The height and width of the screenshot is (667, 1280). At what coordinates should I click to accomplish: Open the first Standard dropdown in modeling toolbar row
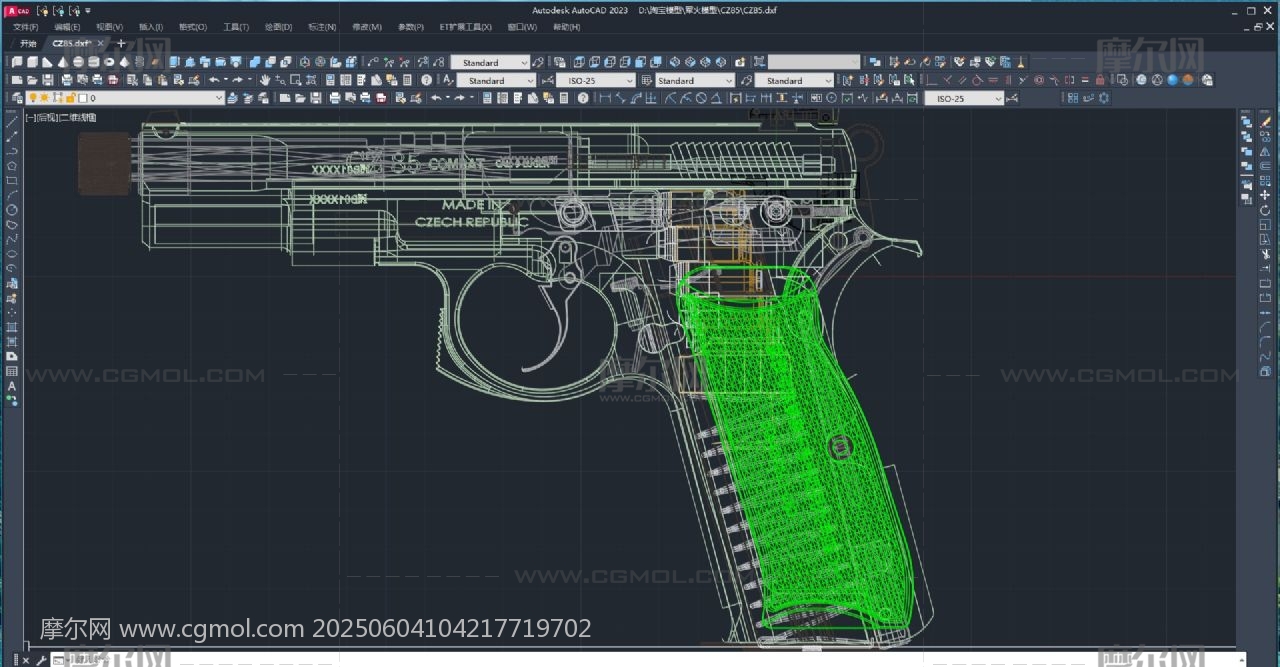[x=490, y=62]
